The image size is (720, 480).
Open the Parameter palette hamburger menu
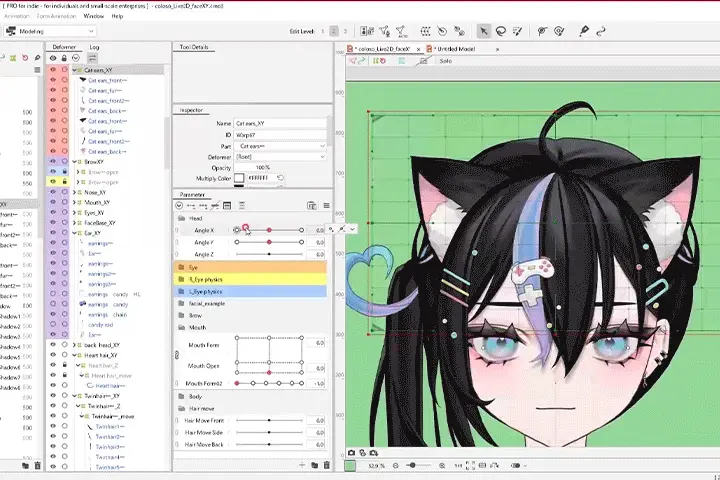326,205
